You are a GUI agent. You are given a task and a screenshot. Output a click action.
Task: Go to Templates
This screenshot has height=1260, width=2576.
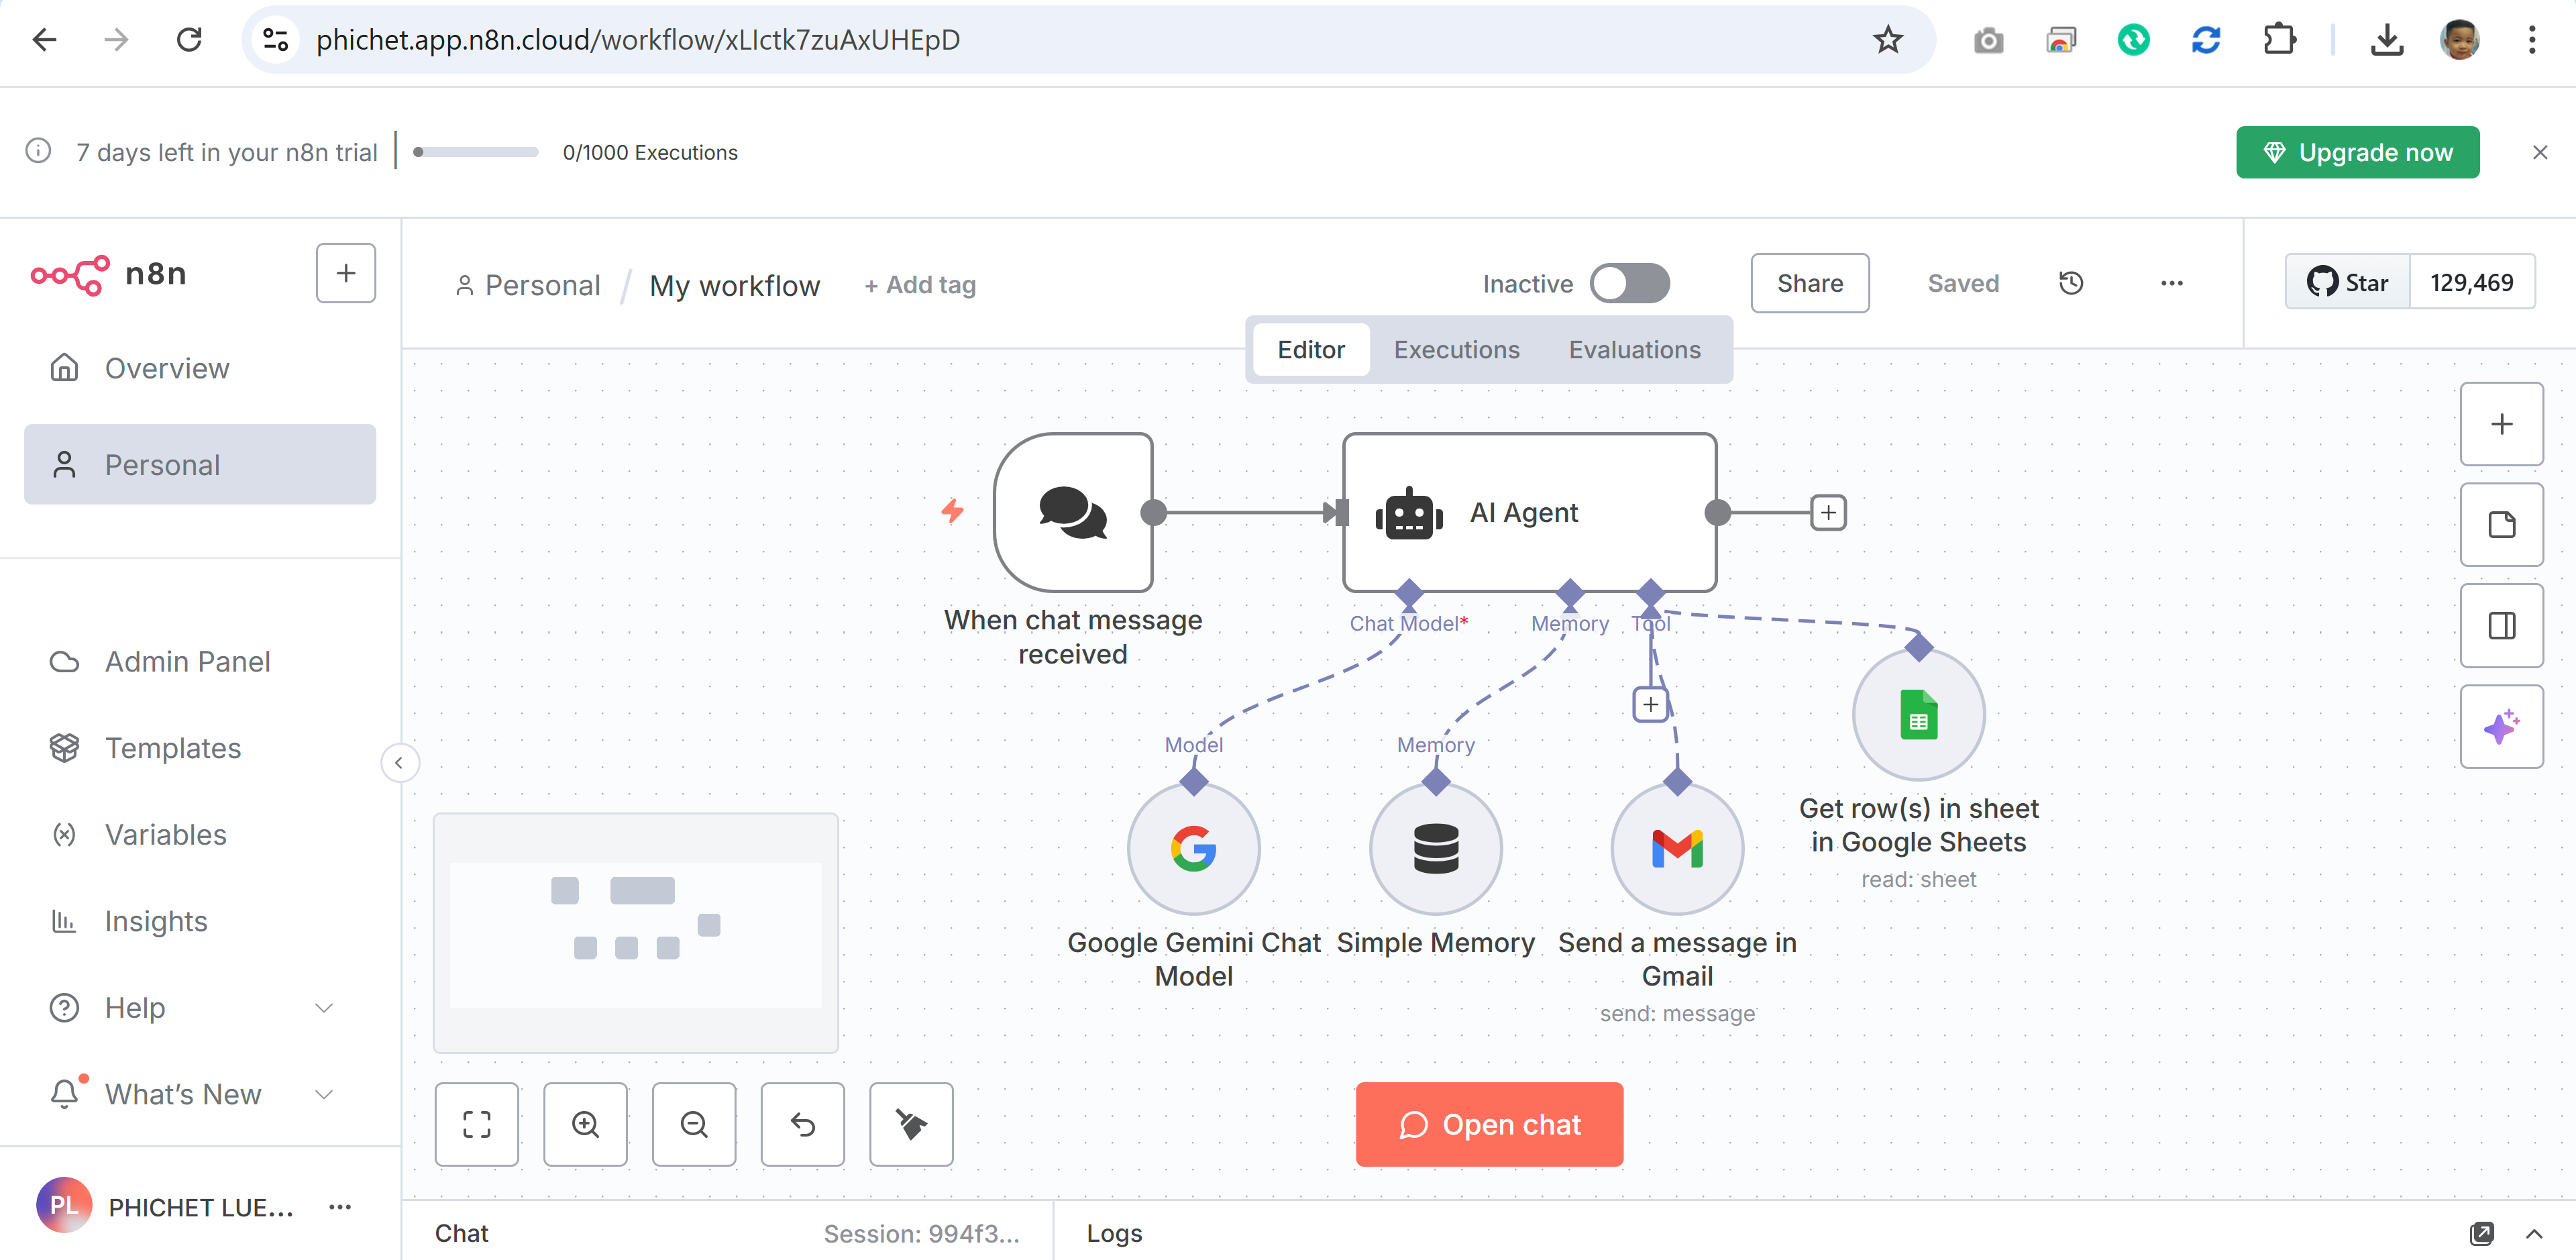pyautogui.click(x=200, y=748)
